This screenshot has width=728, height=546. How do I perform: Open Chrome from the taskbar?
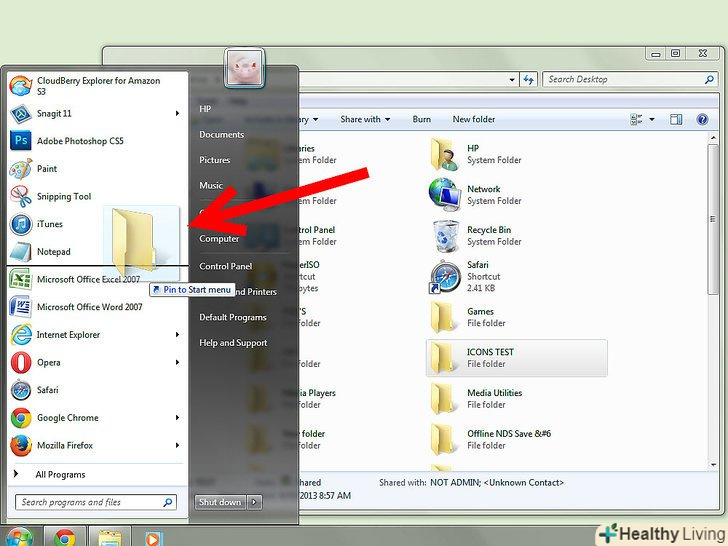point(65,537)
